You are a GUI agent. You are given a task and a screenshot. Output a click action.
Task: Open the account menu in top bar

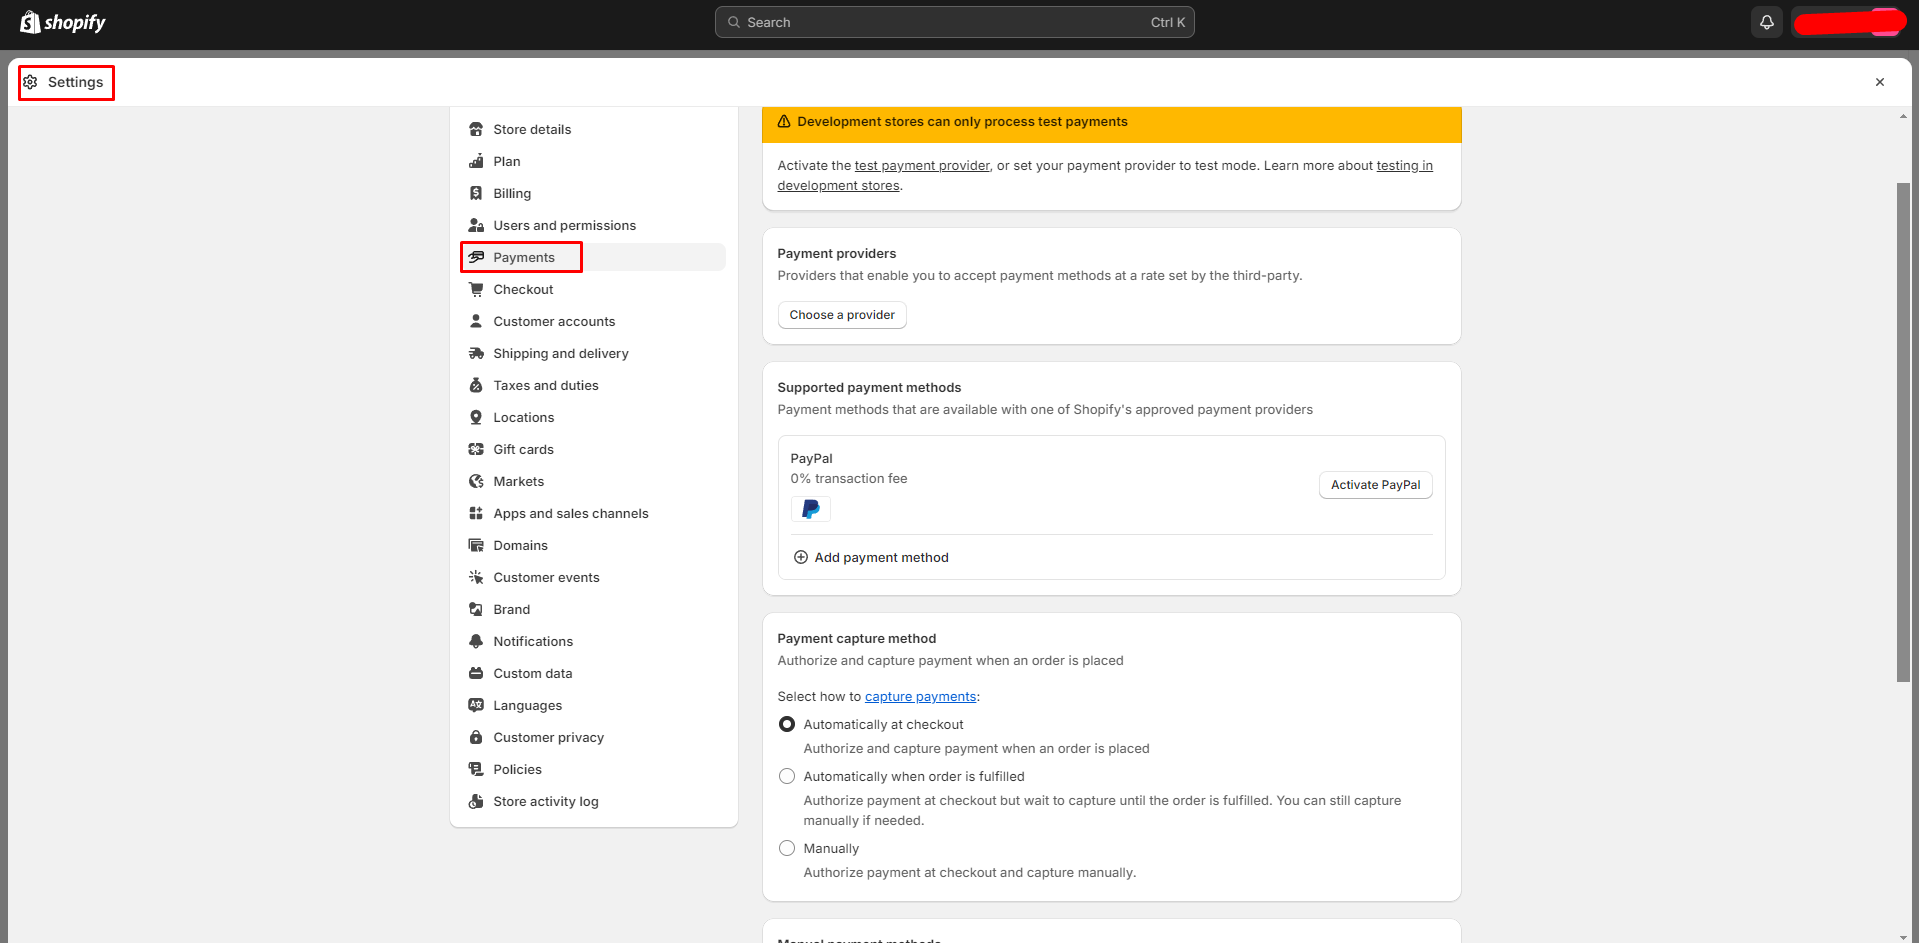pos(1848,22)
